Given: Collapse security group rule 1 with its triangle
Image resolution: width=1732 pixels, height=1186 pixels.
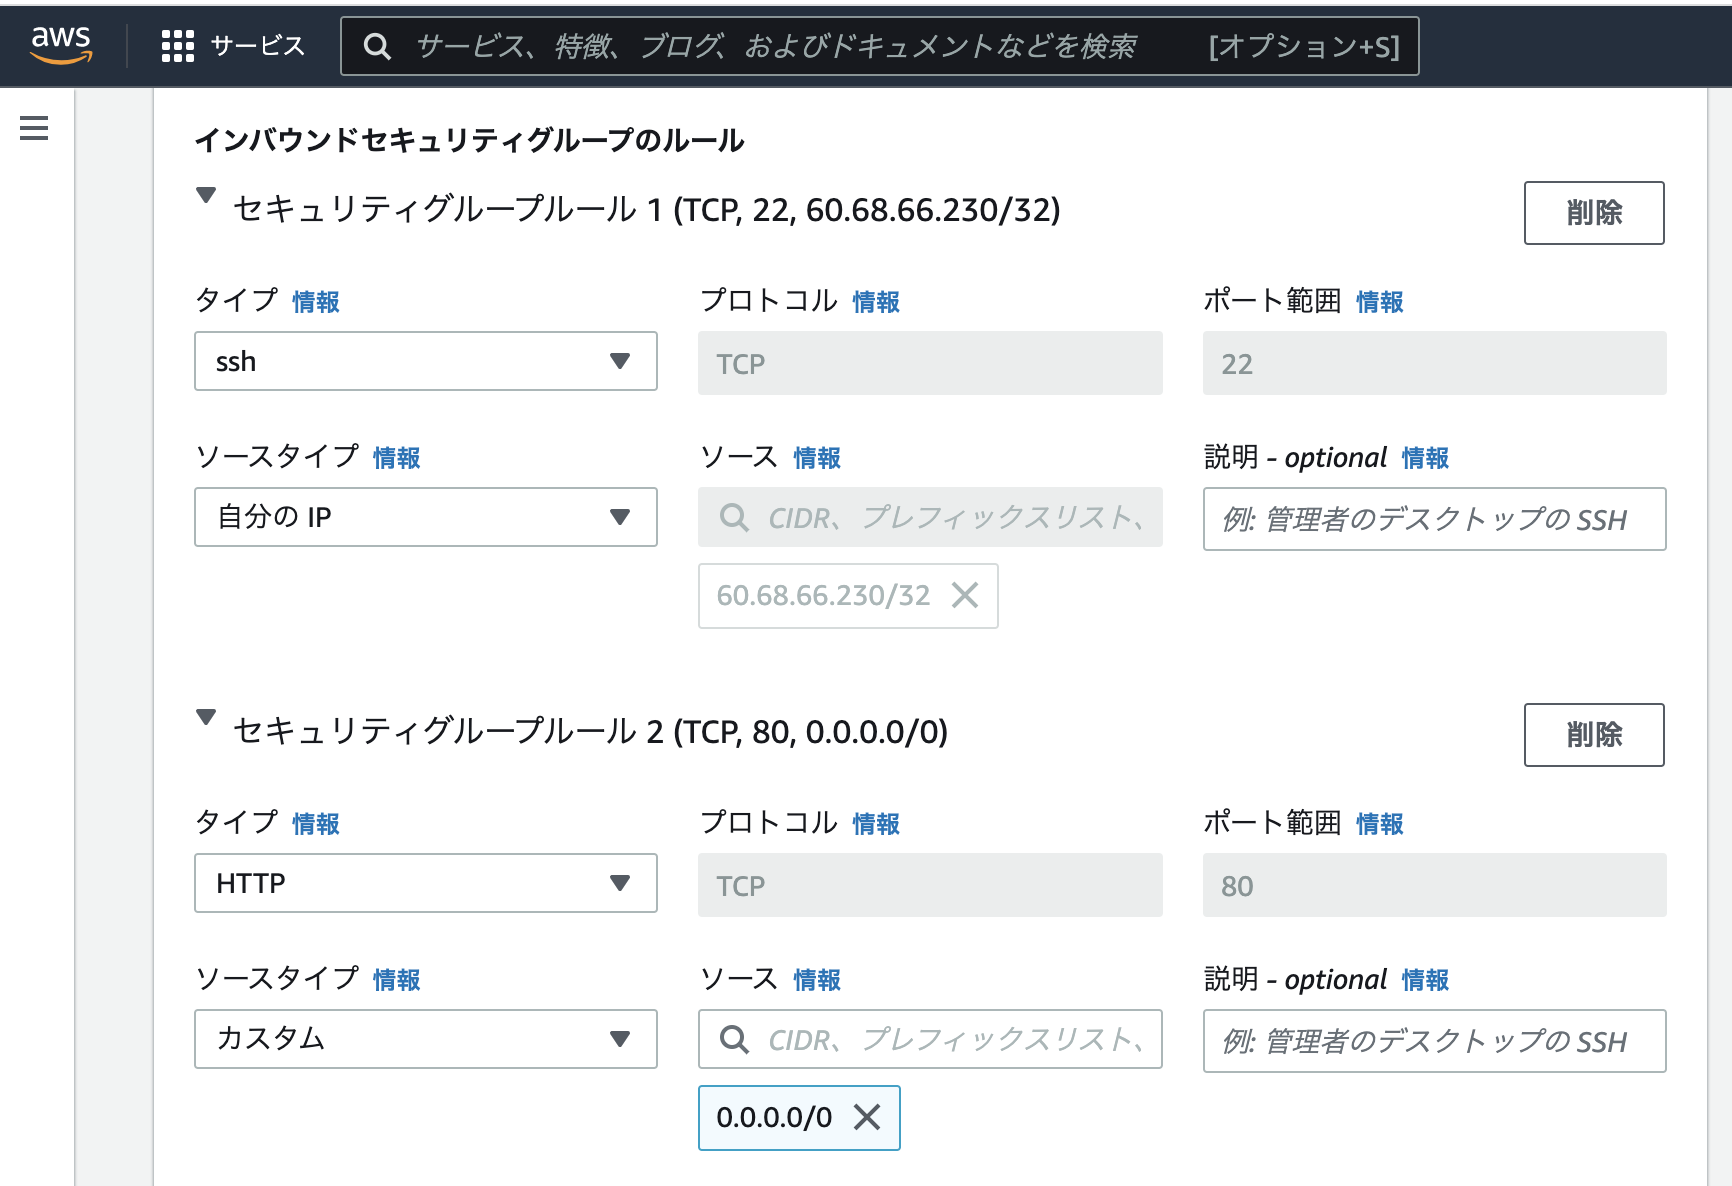Looking at the screenshot, I should [x=206, y=198].
